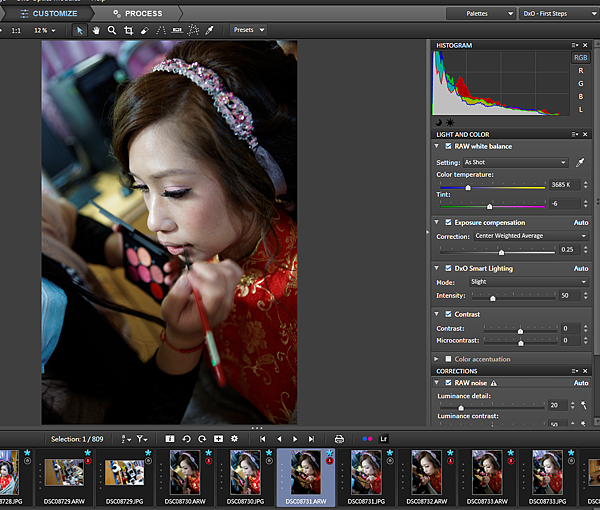Screen dimensions: 600x510
Task: Rotate image left in filmstrip toolbar
Action: click(186, 439)
